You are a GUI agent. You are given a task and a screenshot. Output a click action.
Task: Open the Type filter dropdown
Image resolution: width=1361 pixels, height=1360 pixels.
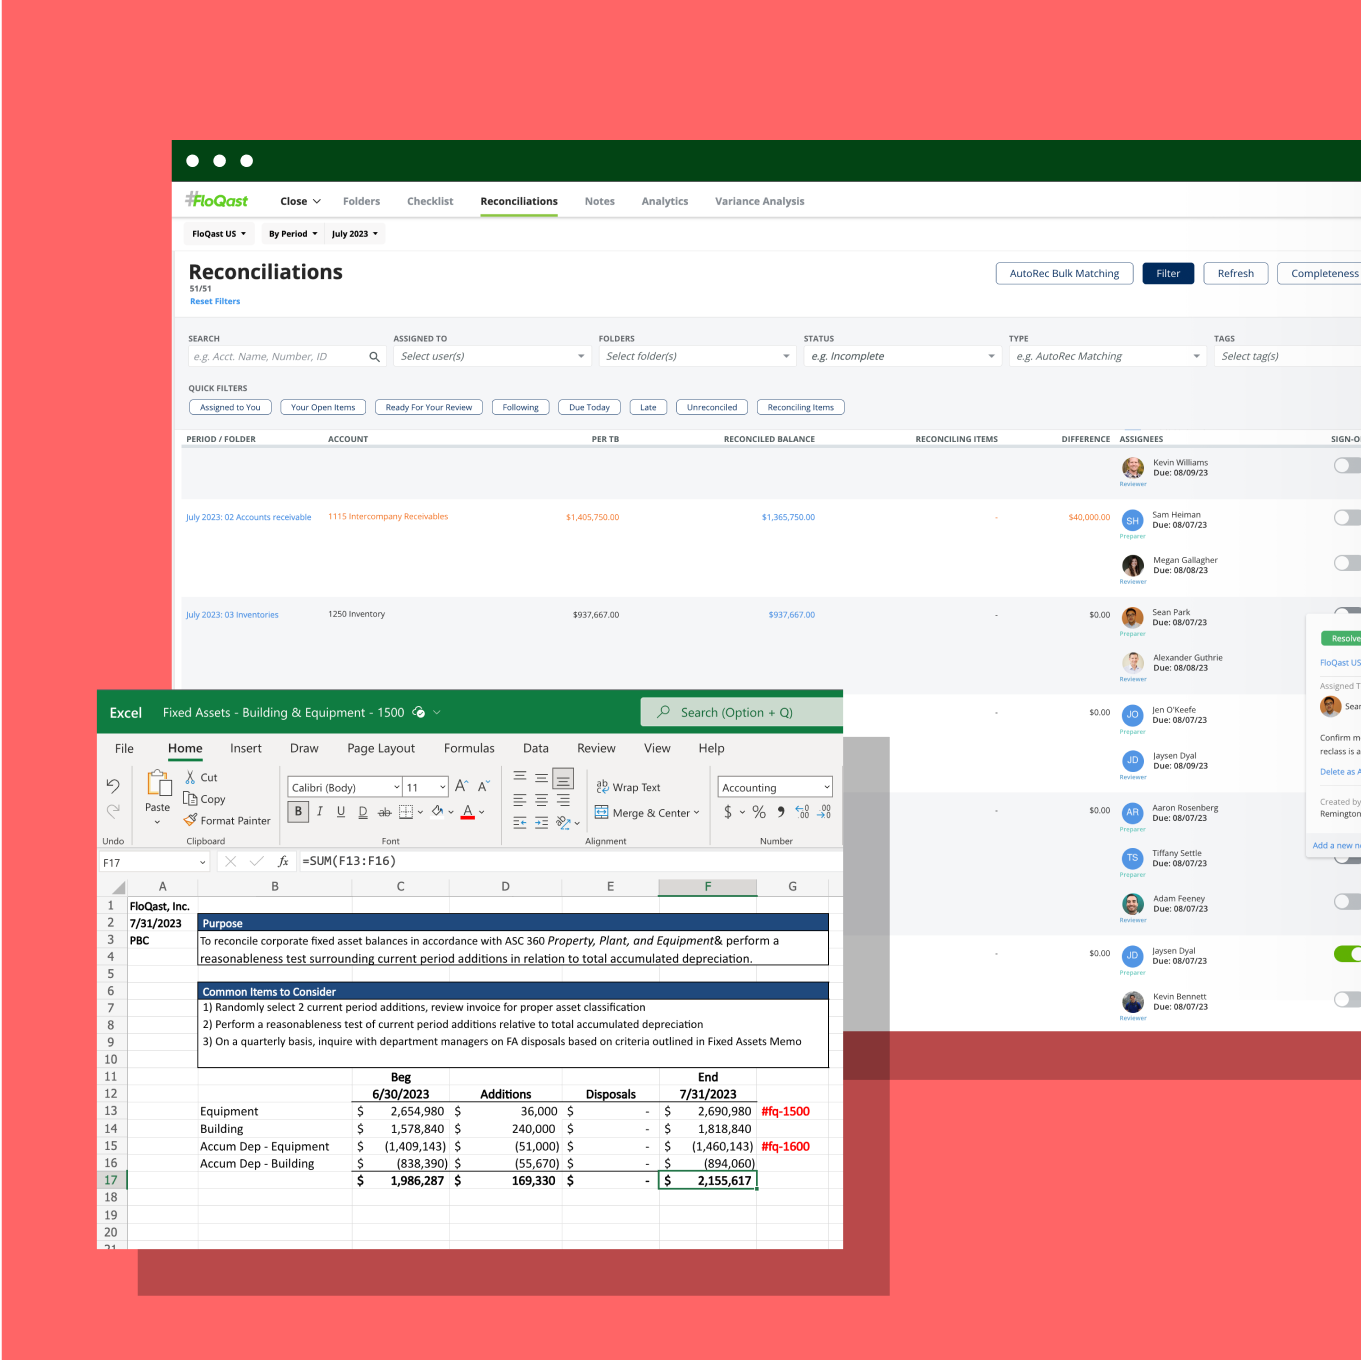pyautogui.click(x=1108, y=357)
